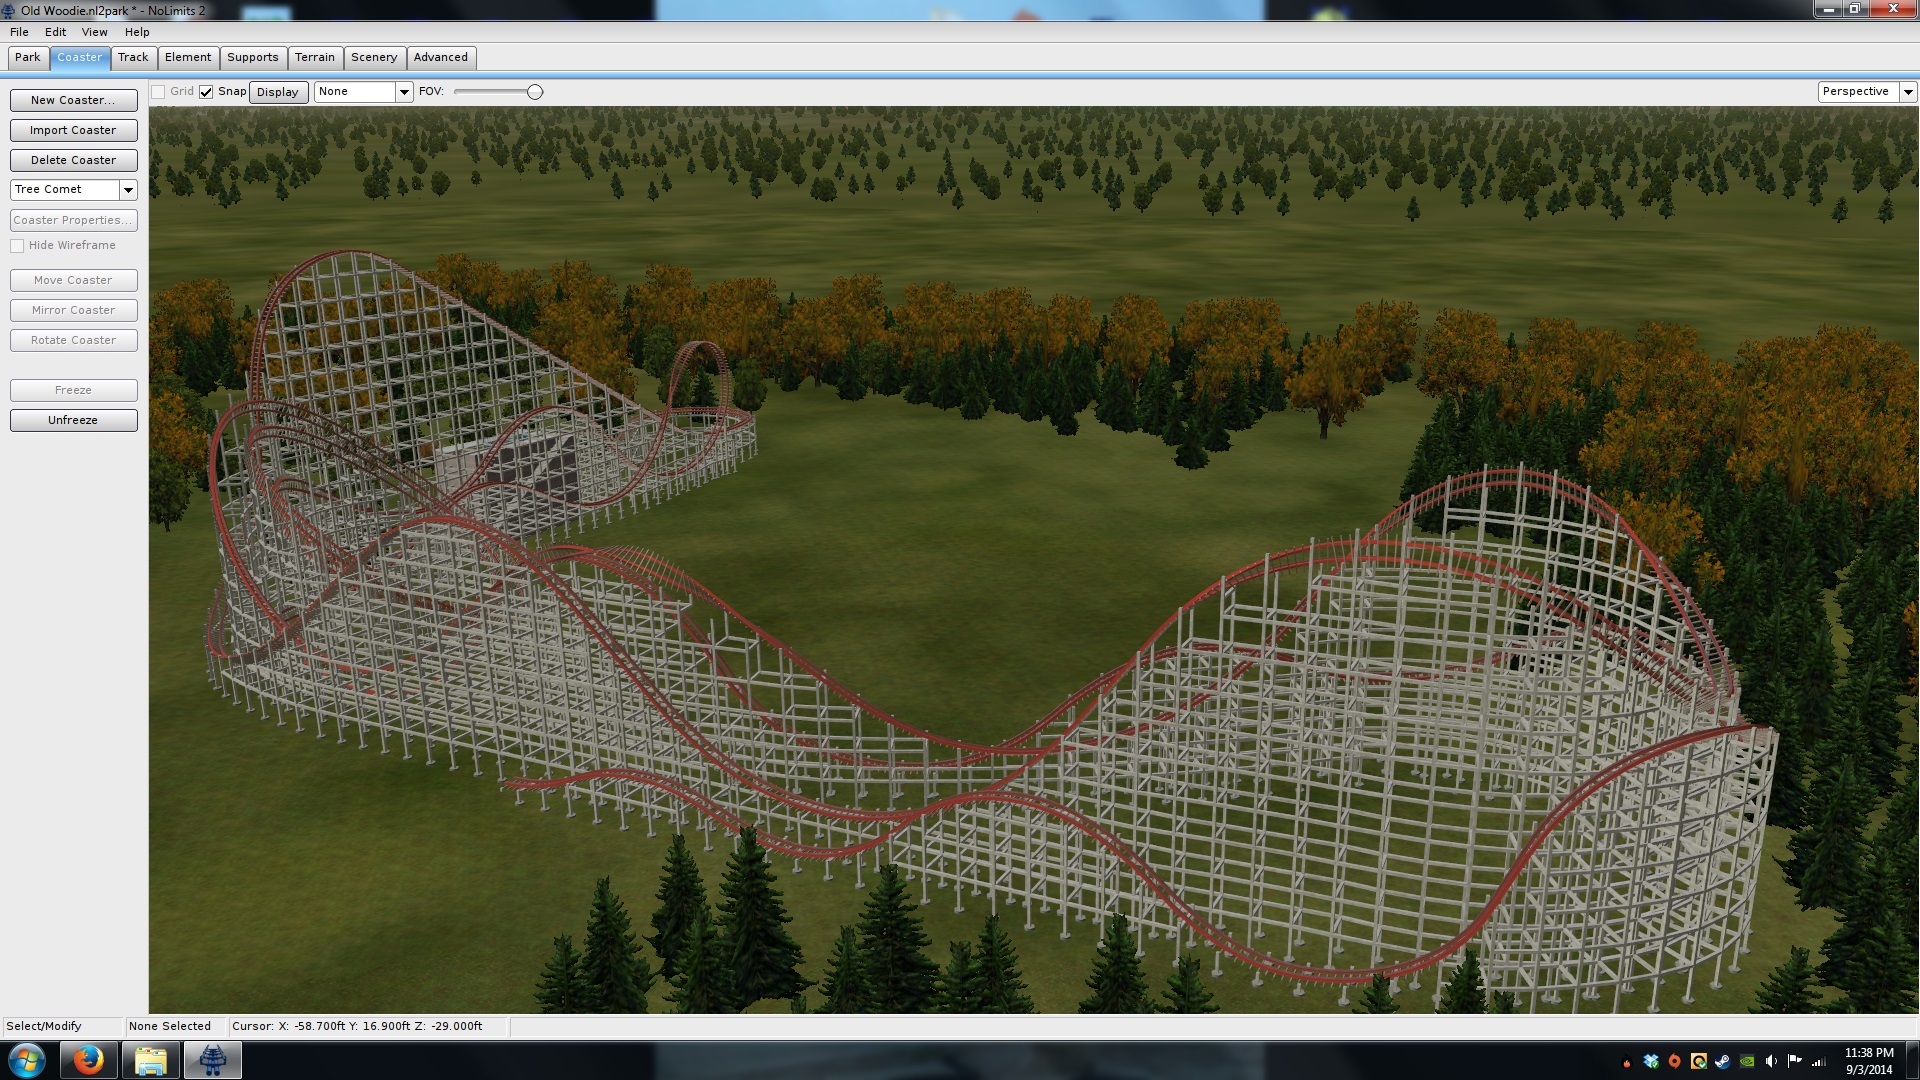The width and height of the screenshot is (1920, 1080).
Task: Open the Edit menu
Action: click(x=55, y=32)
